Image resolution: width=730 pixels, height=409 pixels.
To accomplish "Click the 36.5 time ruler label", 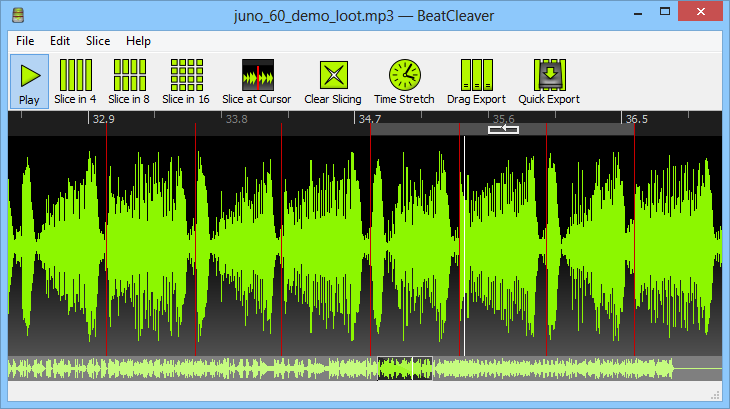I will click(636, 119).
